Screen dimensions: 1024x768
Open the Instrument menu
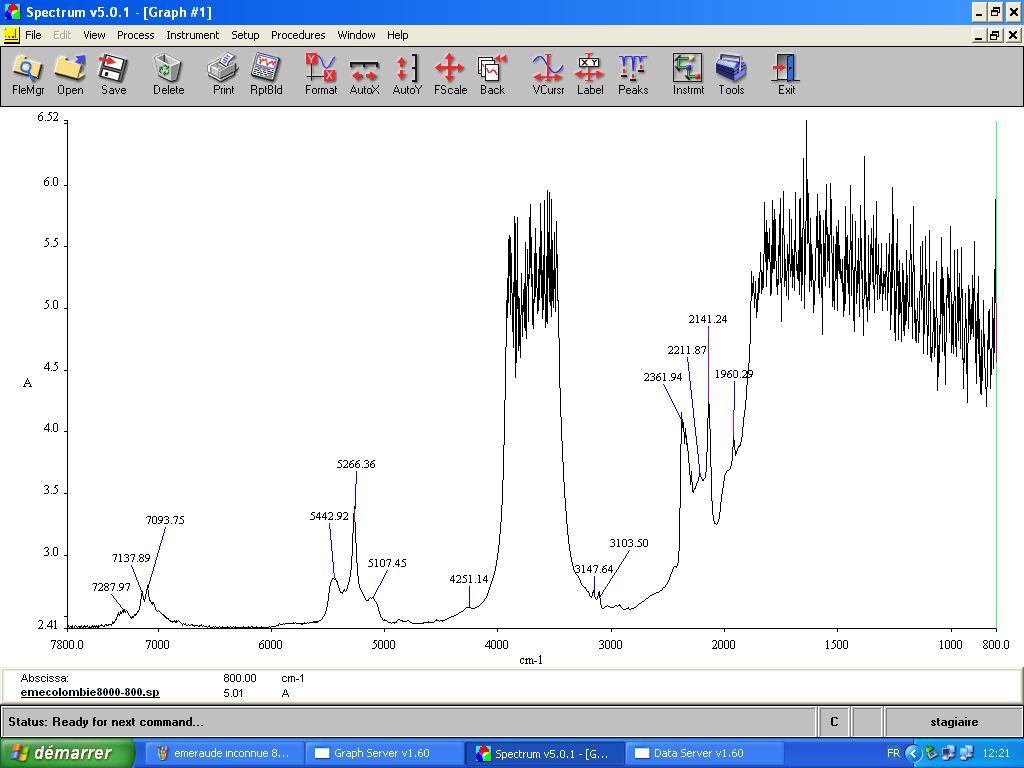(192, 35)
